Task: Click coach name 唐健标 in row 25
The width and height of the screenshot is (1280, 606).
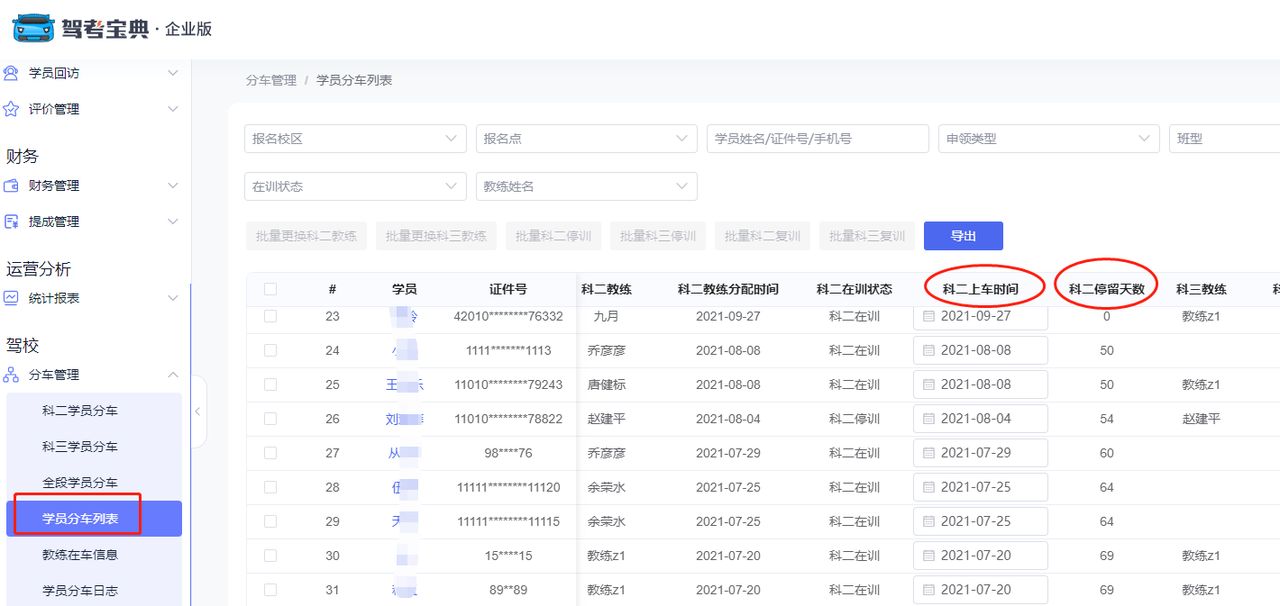Action: tap(607, 385)
